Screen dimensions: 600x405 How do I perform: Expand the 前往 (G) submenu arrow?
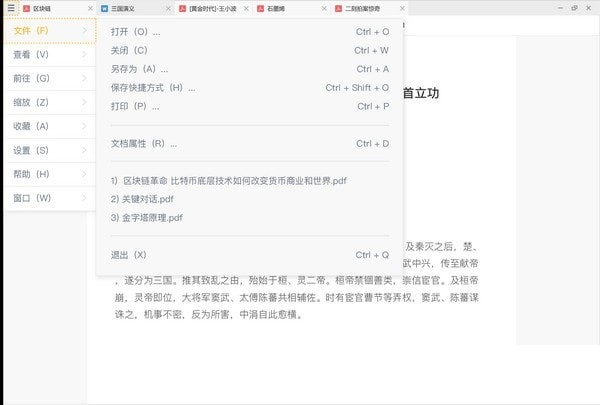pyautogui.click(x=85, y=78)
